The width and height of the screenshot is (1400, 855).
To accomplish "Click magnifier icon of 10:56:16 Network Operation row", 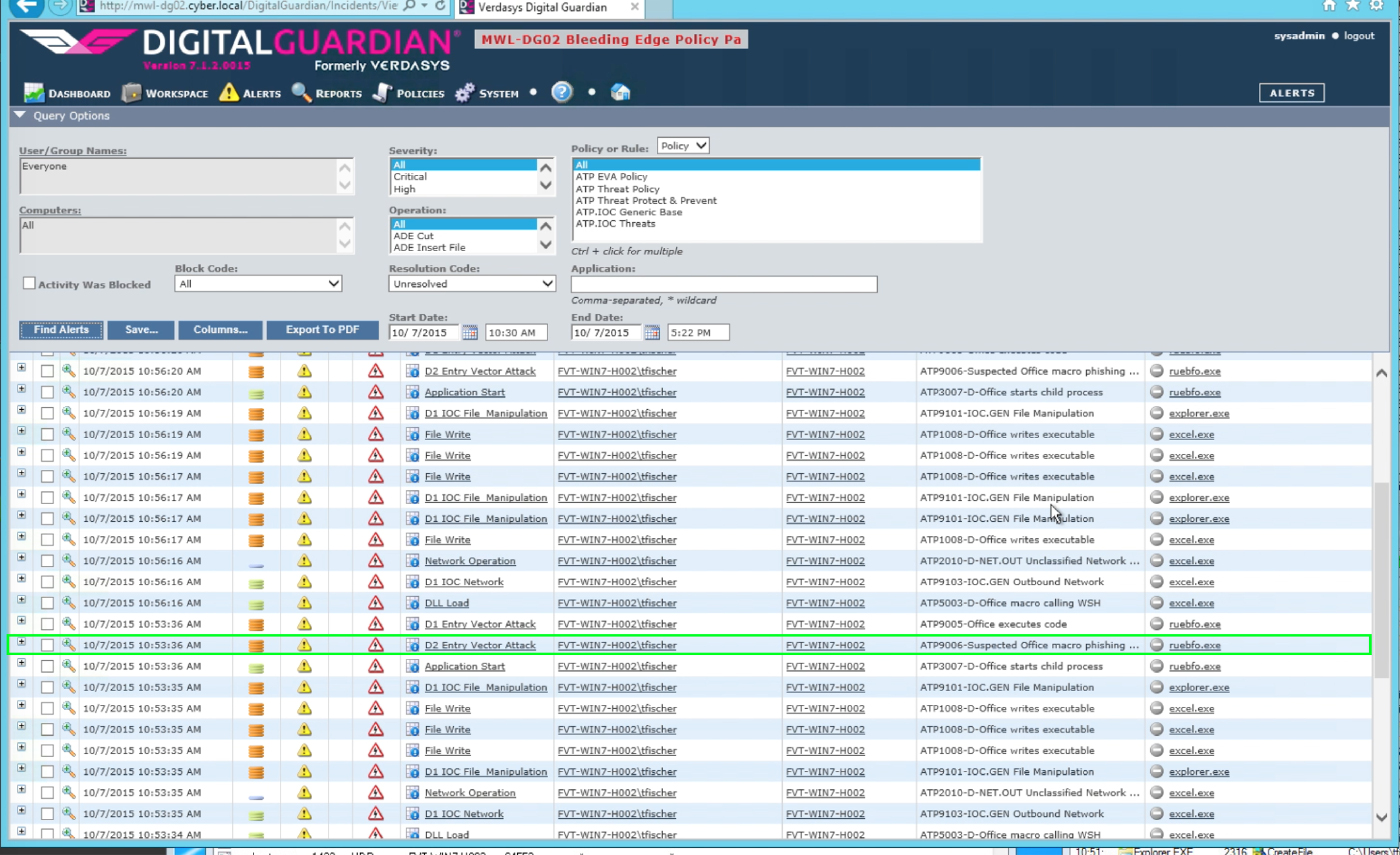I will [x=69, y=561].
